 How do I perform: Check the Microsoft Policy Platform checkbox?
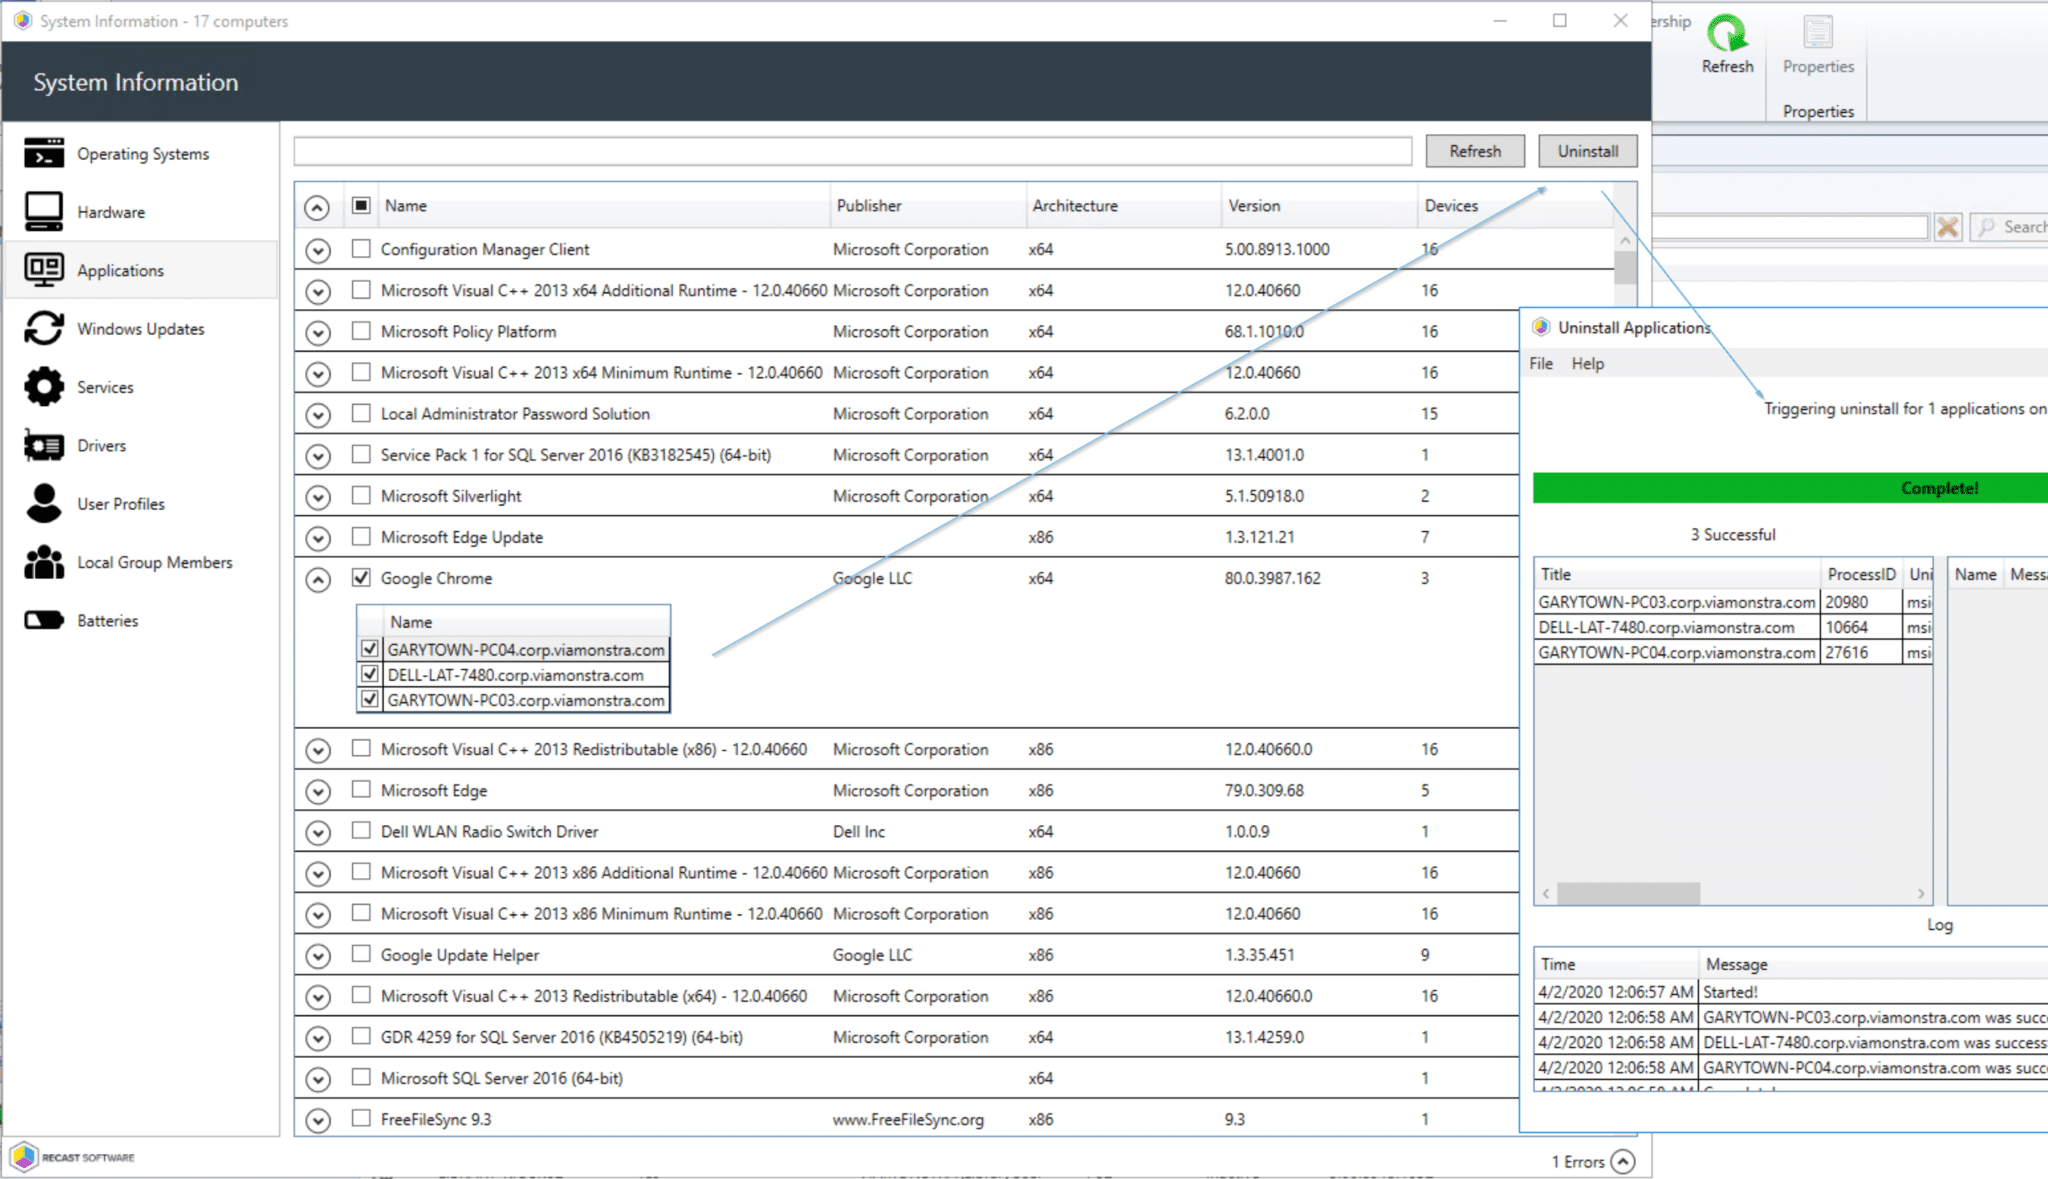[361, 331]
